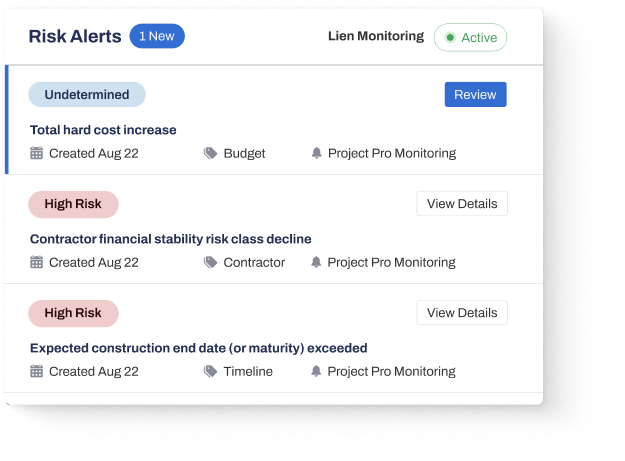Click the tag icon beside Contractor
Screen dimensions: 625x461
pos(210,262)
